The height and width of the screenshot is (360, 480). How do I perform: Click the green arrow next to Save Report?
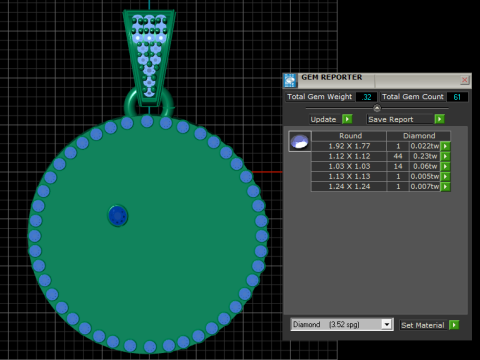(440, 119)
